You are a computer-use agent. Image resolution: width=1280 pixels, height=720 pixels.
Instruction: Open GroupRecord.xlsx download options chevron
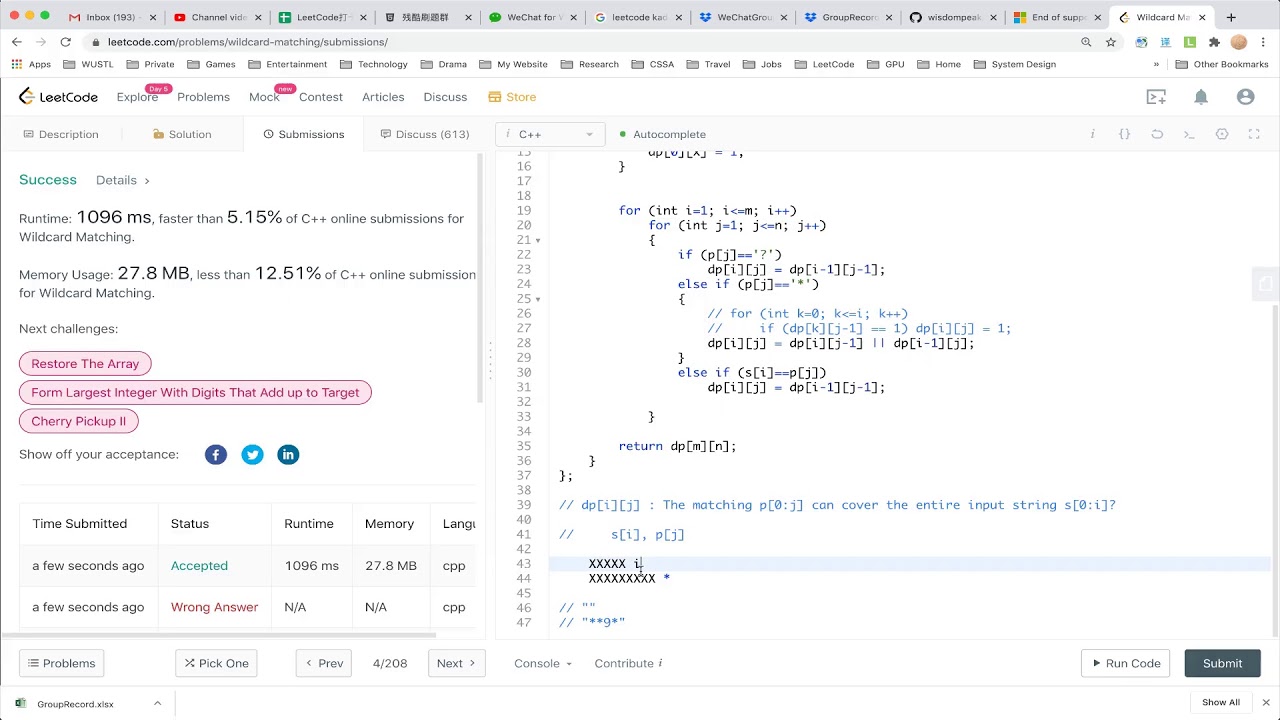click(x=157, y=703)
